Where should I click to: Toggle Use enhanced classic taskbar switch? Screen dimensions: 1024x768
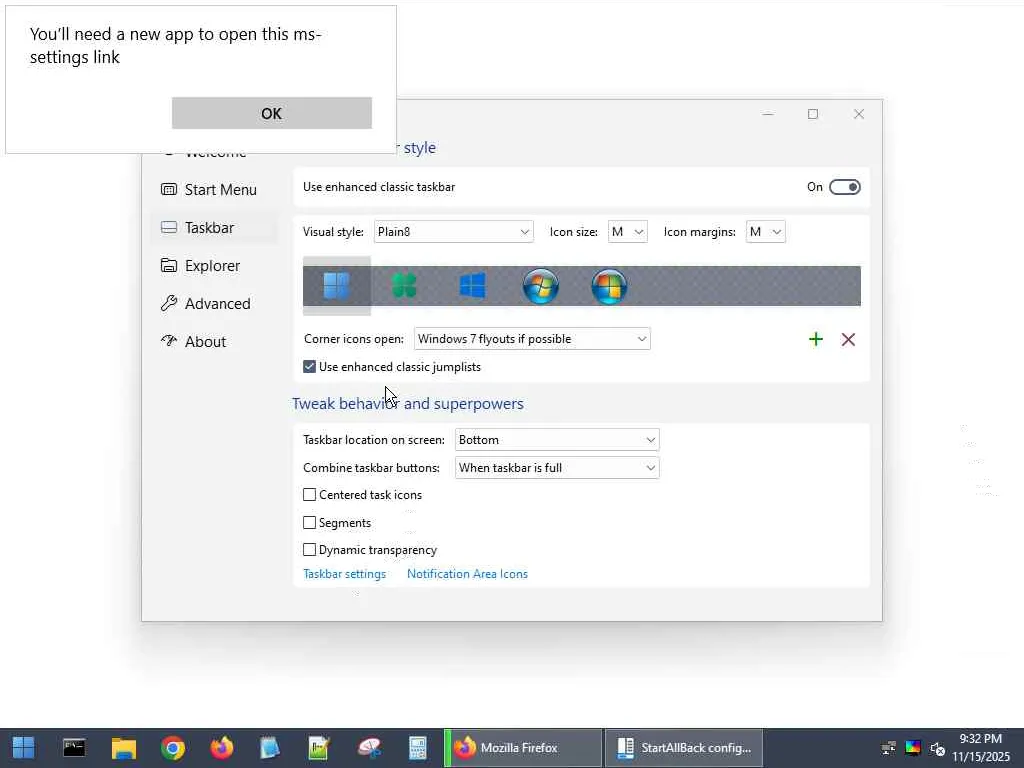(844, 187)
